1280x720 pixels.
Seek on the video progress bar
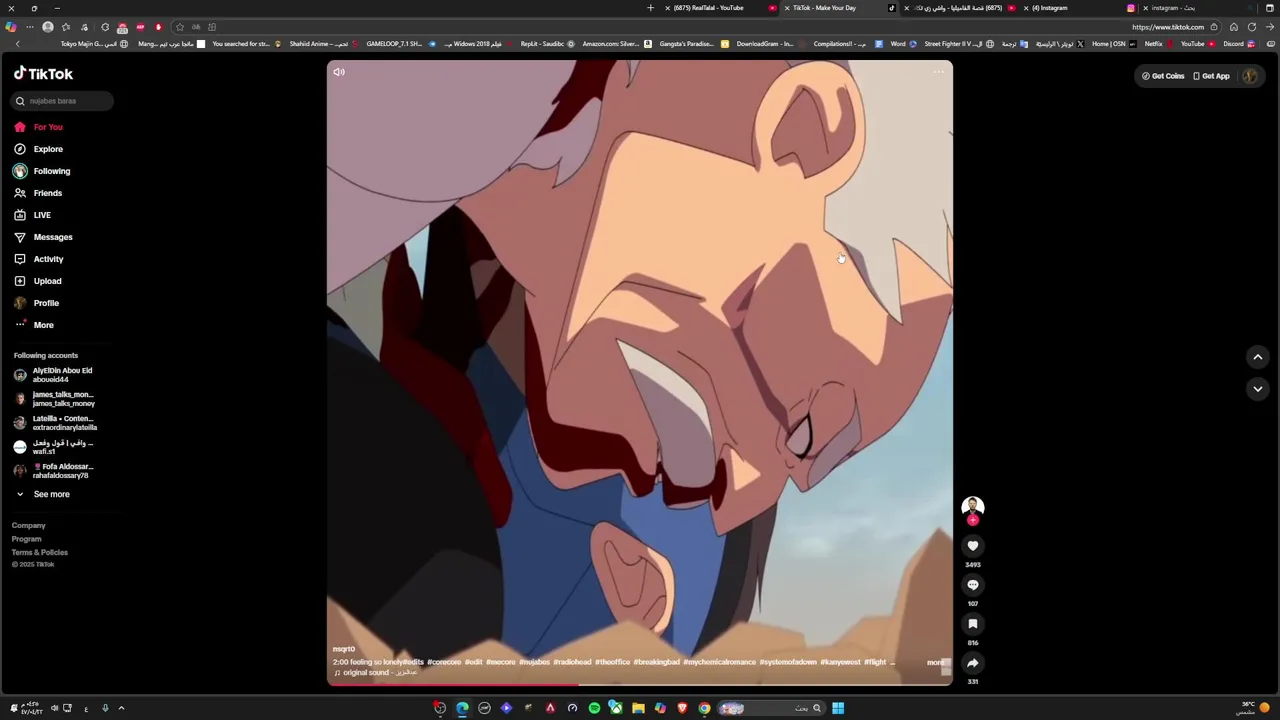(640, 685)
